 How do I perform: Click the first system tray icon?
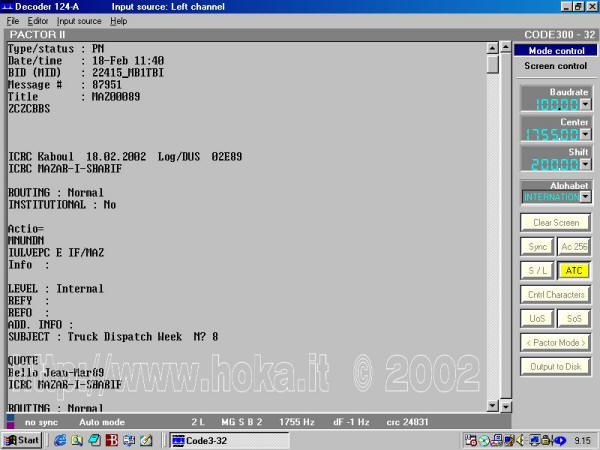(471, 440)
